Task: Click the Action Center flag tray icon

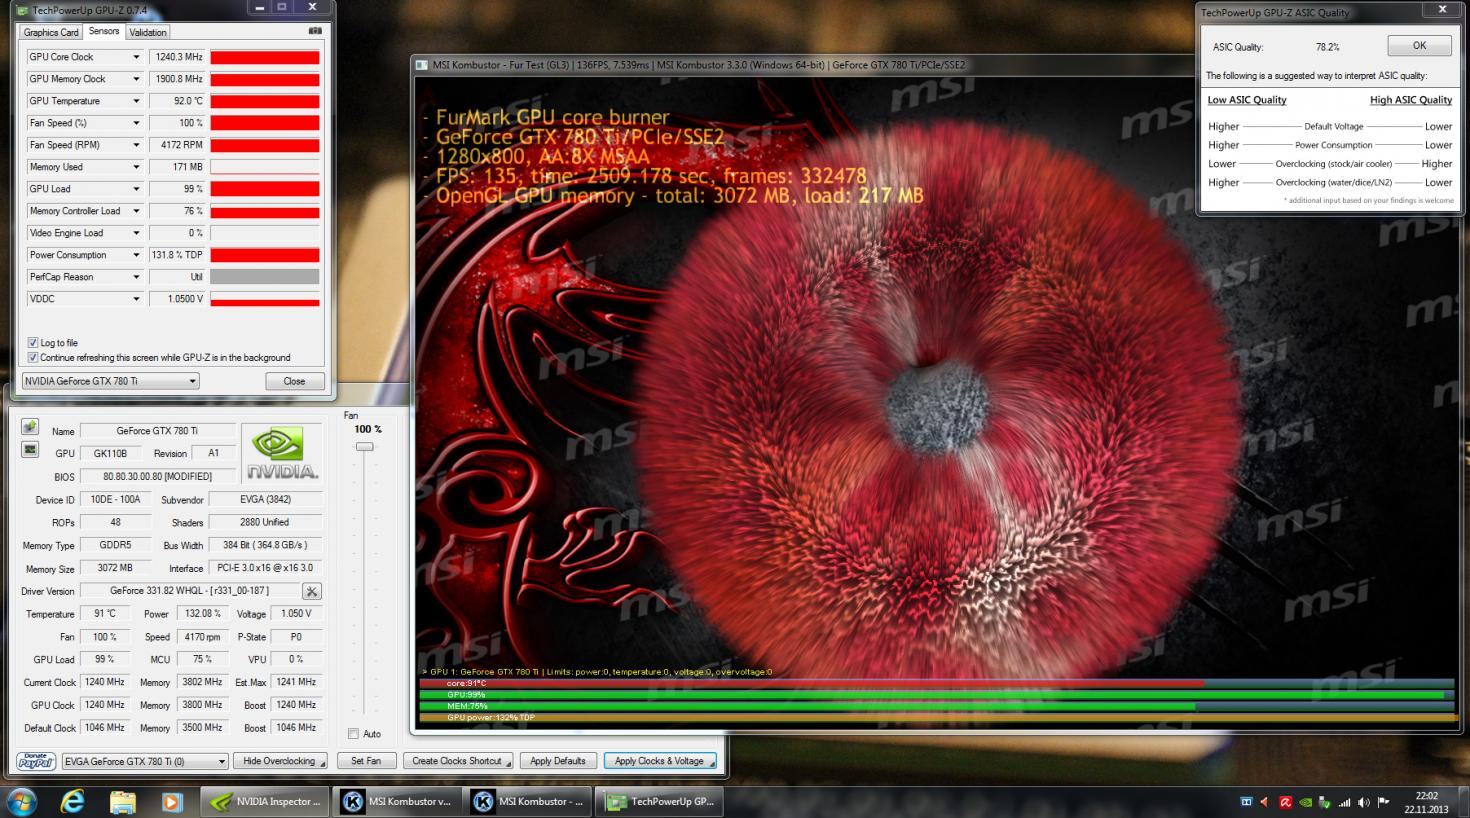Action: [1384, 801]
